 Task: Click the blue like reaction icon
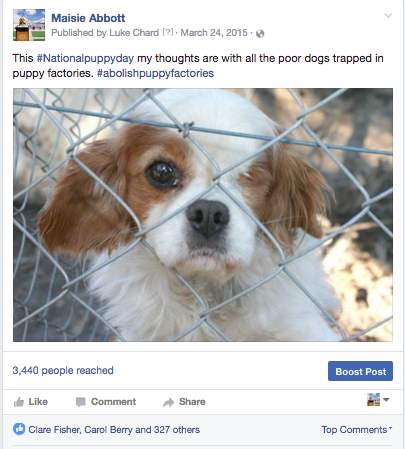19,429
